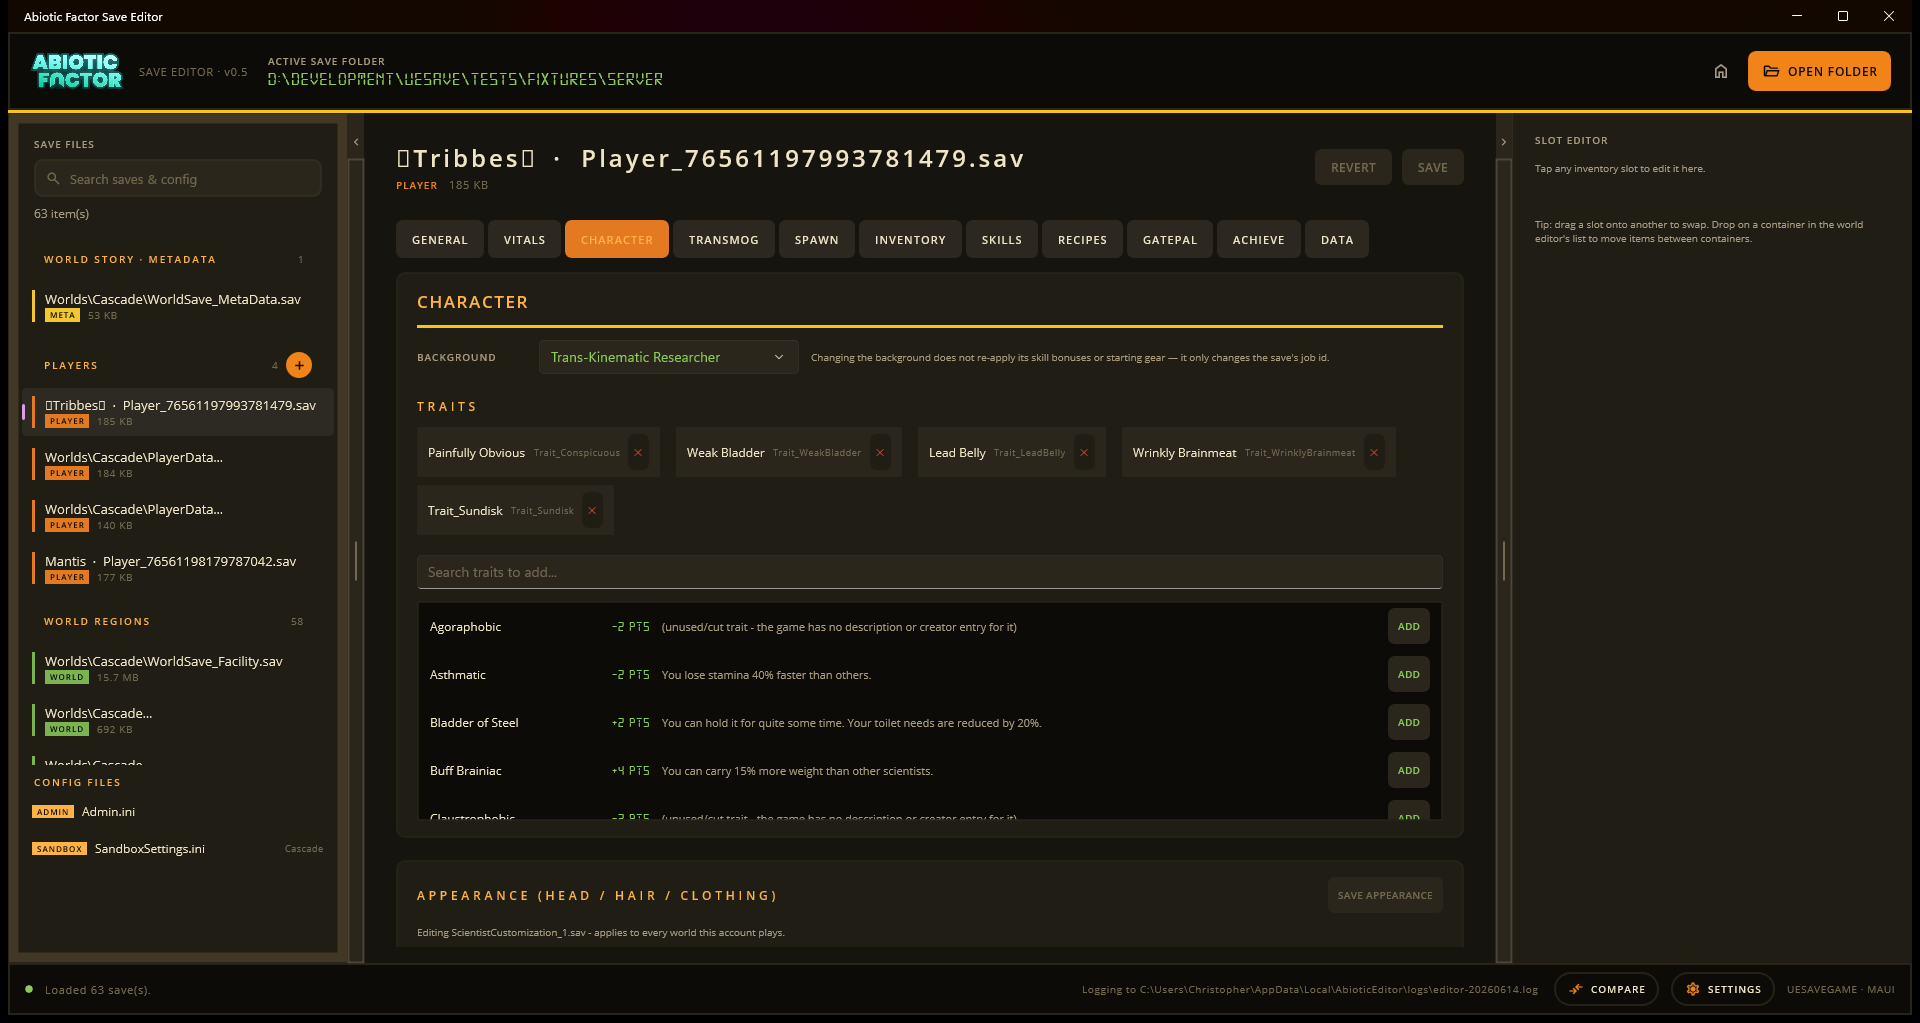Open Settings from status bar
Screen dimensions: 1920x1023
pos(1723,989)
